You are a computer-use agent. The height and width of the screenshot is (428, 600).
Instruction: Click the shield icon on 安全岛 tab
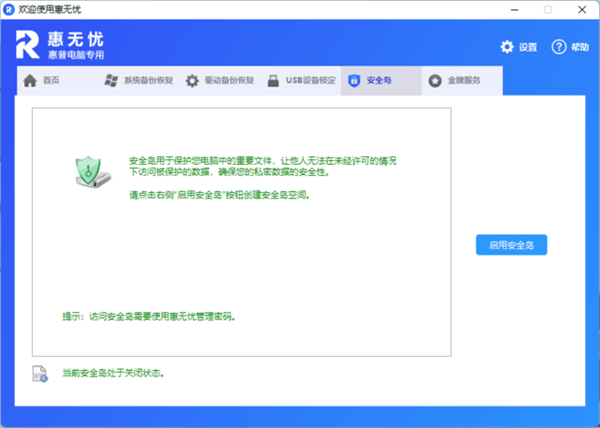click(x=353, y=81)
